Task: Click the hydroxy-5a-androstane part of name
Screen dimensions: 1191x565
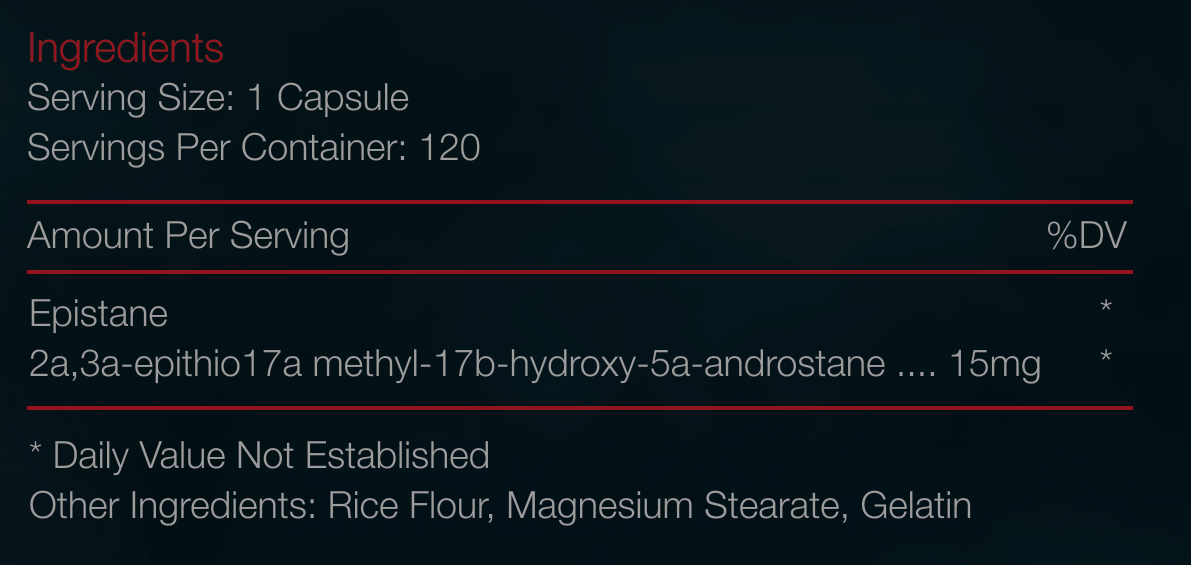Action: (x=697, y=365)
